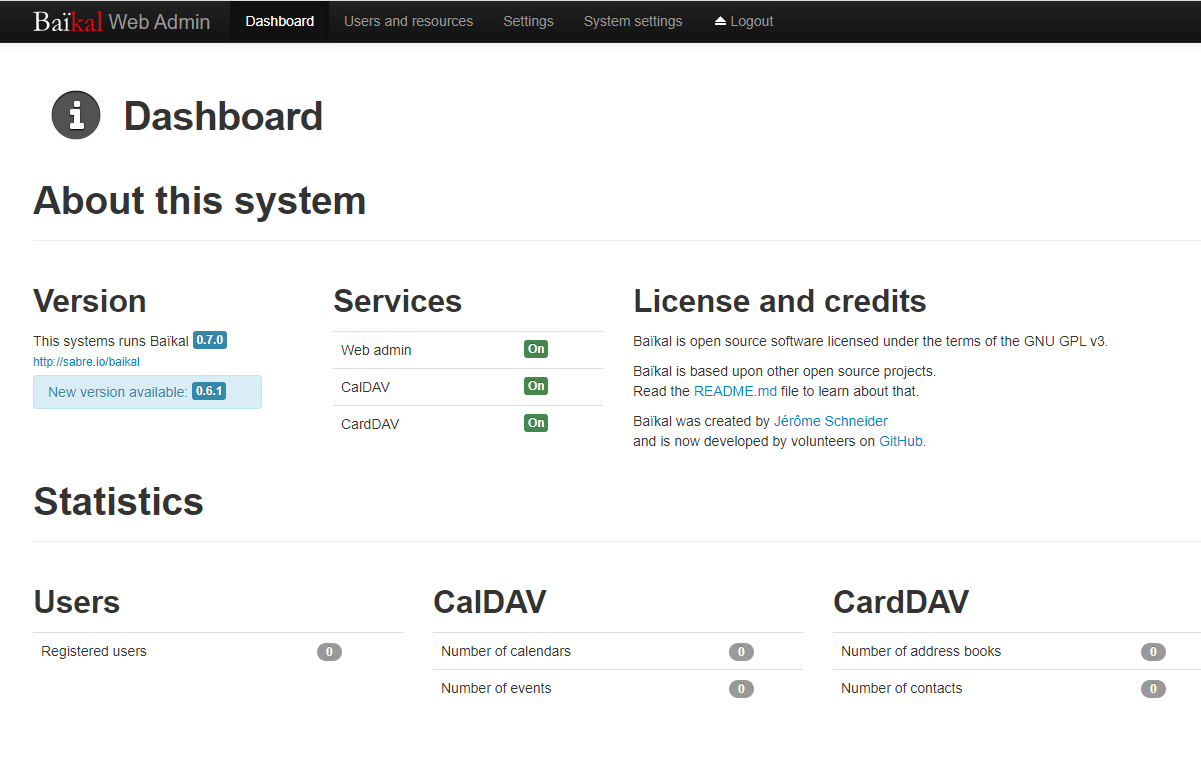Click the Number of contacts count badge

[1153, 689]
